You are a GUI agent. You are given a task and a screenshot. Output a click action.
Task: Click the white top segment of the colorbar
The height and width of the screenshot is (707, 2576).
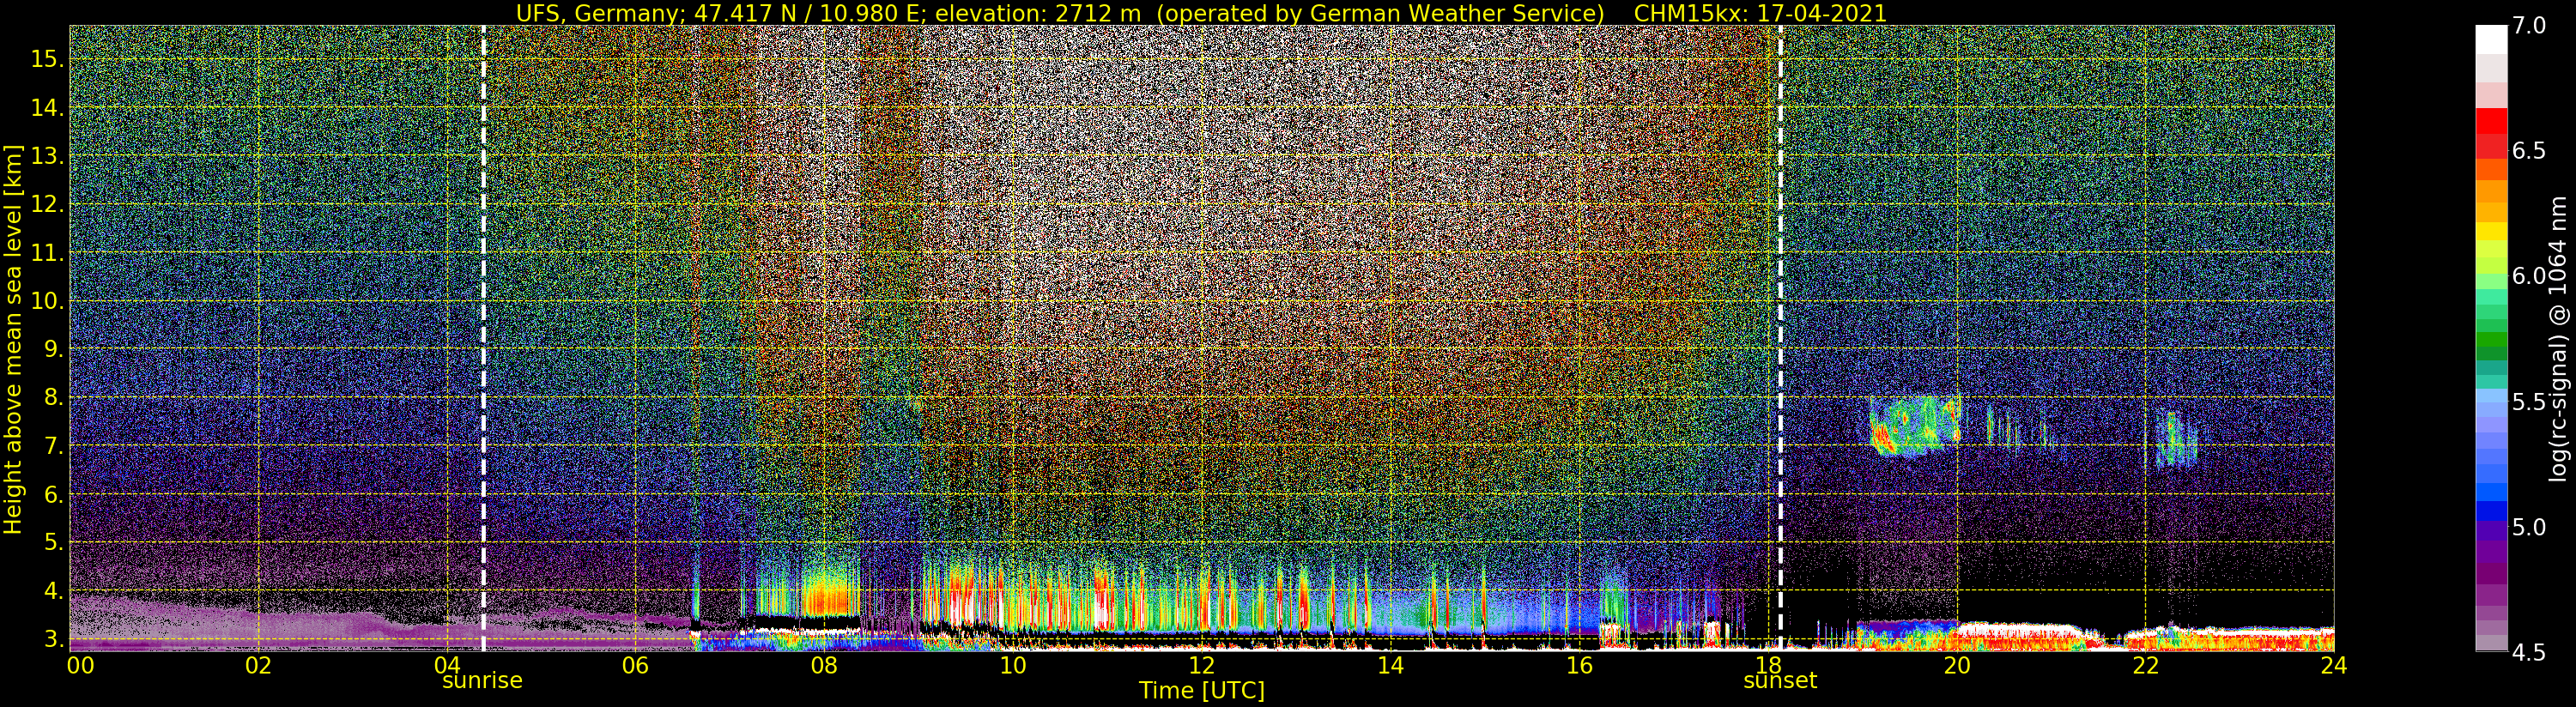point(2491,39)
